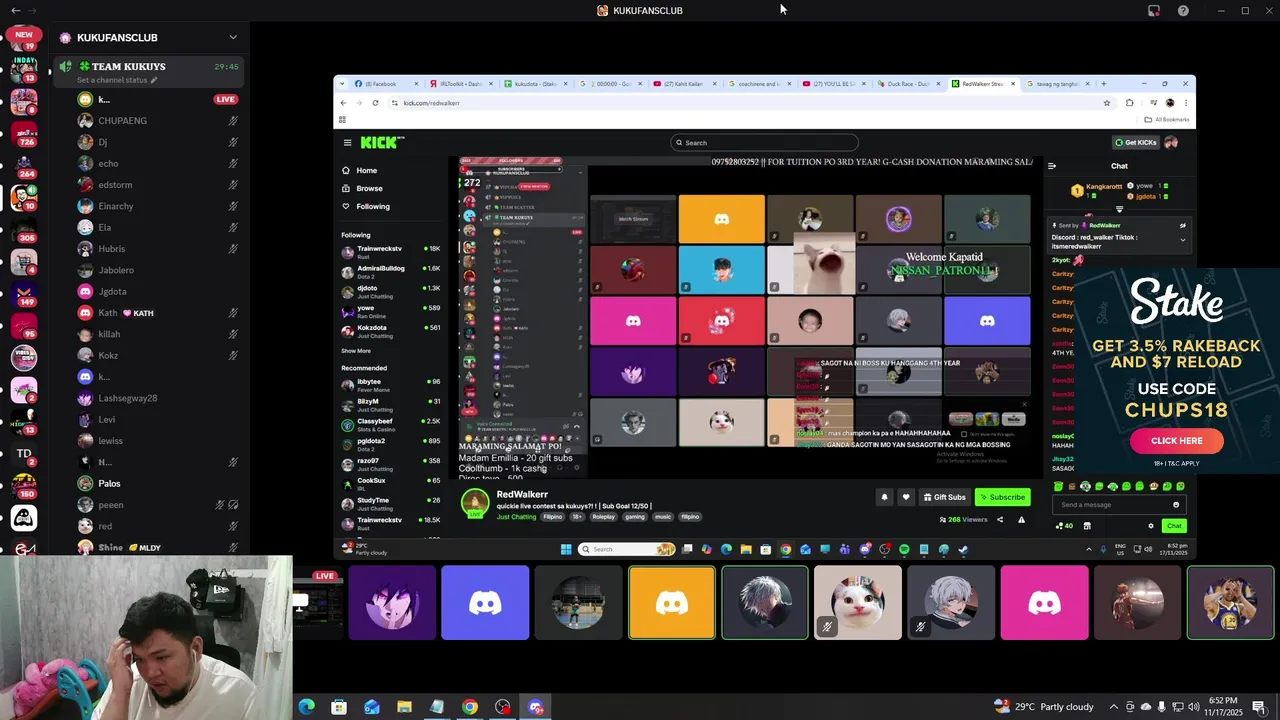Screen dimensions: 1280x720
Task: Click the LIVE badge next to user k...
Action: coord(226,99)
